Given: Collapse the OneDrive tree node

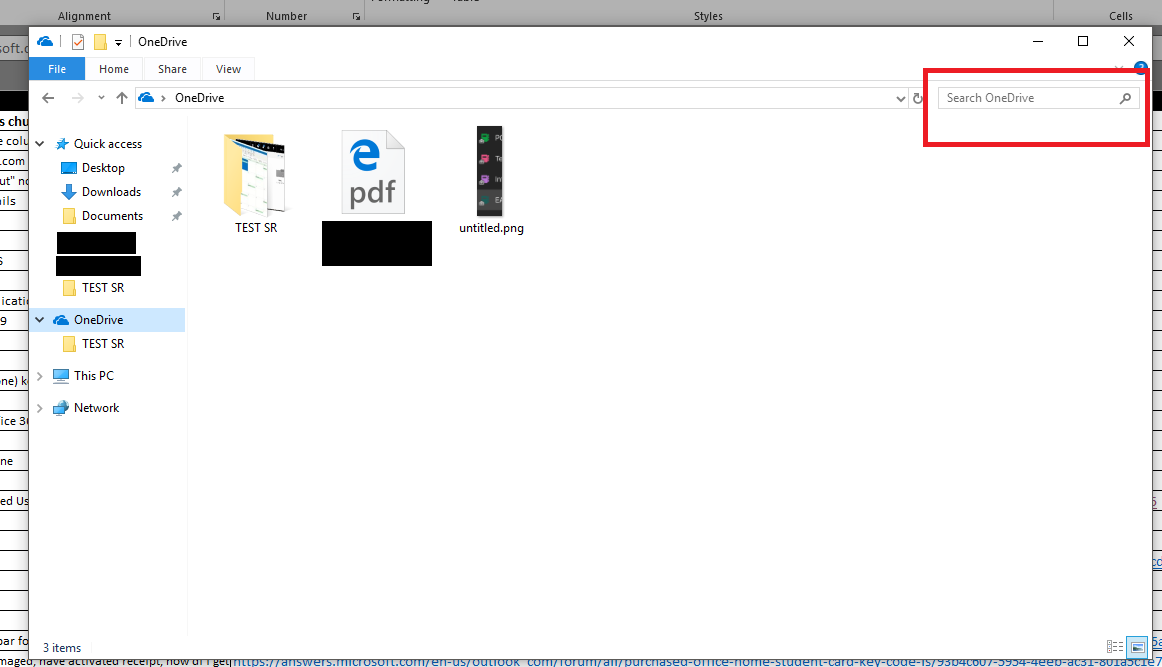Looking at the screenshot, I should [40, 320].
